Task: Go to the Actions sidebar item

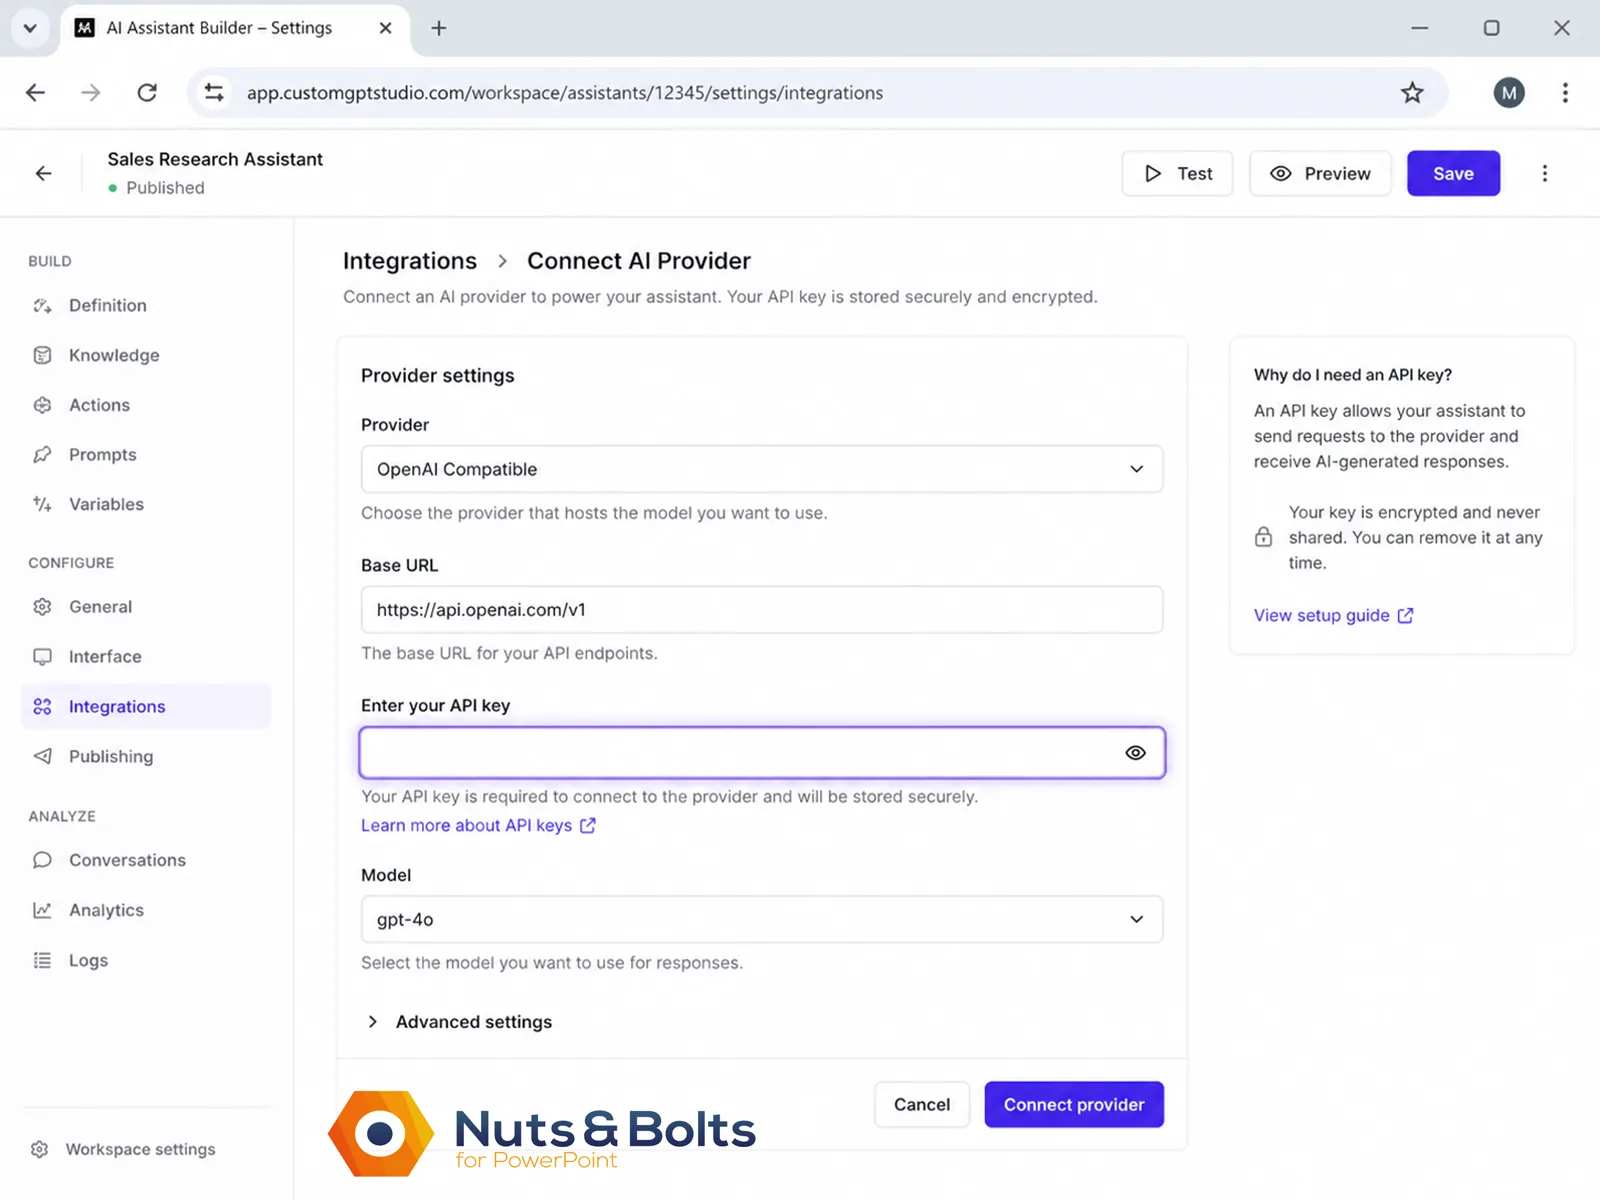Action: click(146, 405)
